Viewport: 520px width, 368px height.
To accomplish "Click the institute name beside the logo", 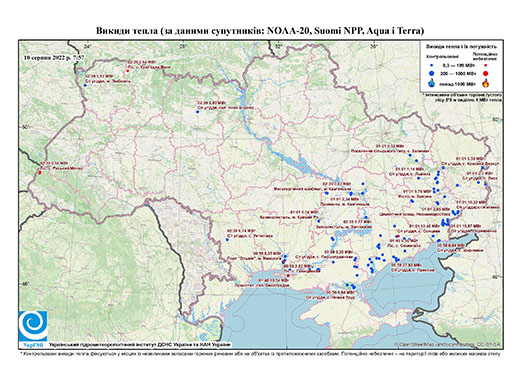I will [x=140, y=345].
